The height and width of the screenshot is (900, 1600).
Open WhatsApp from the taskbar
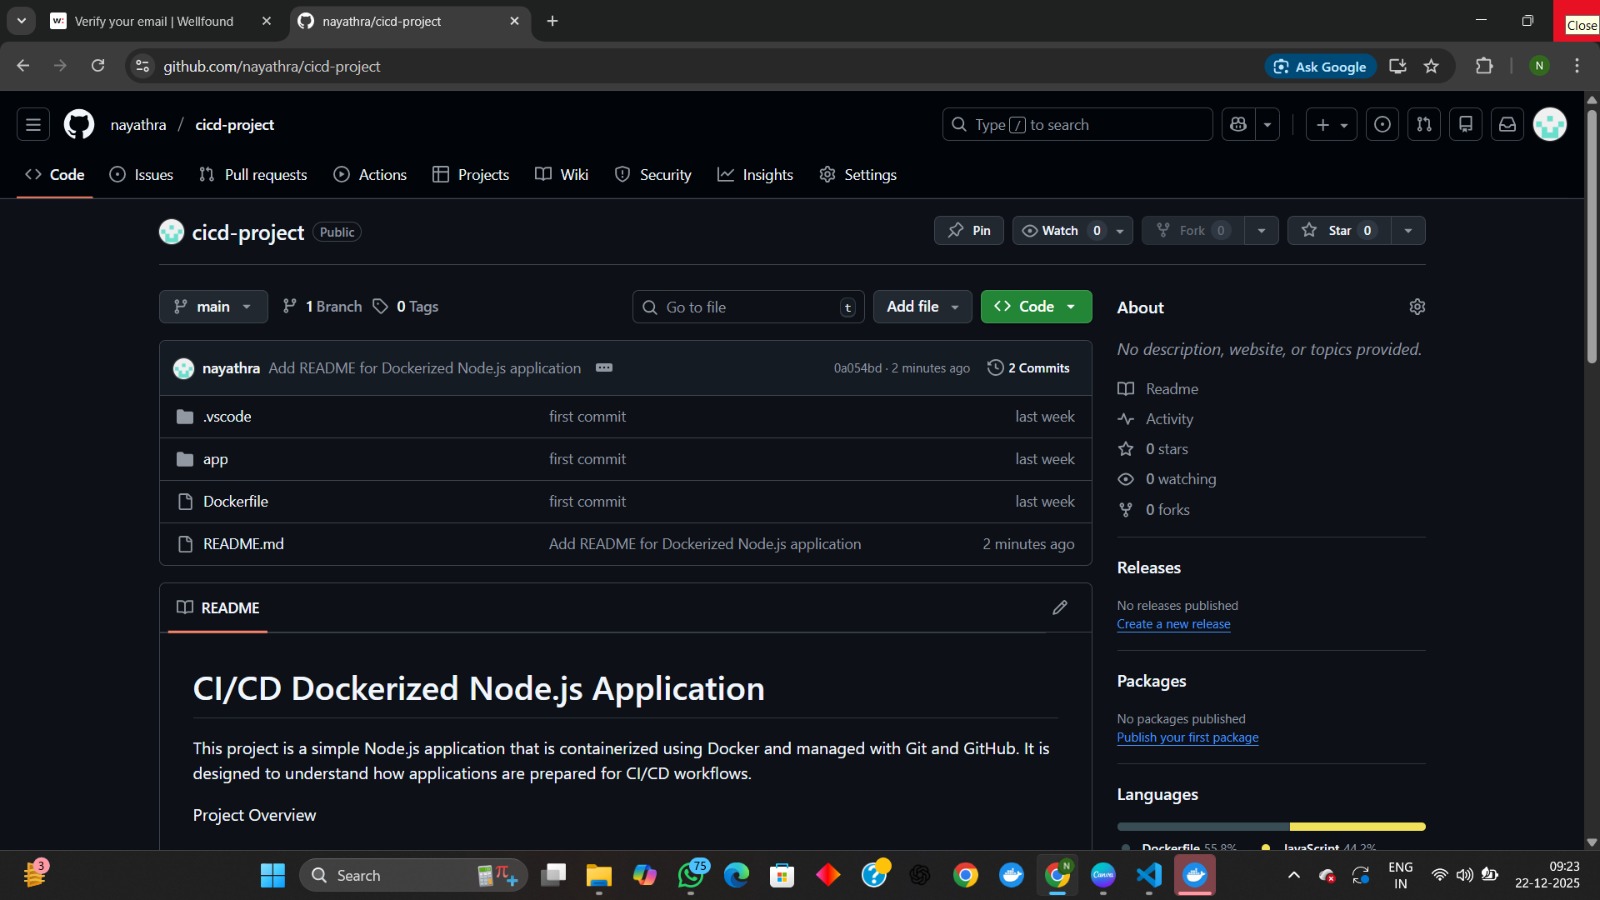click(x=691, y=875)
